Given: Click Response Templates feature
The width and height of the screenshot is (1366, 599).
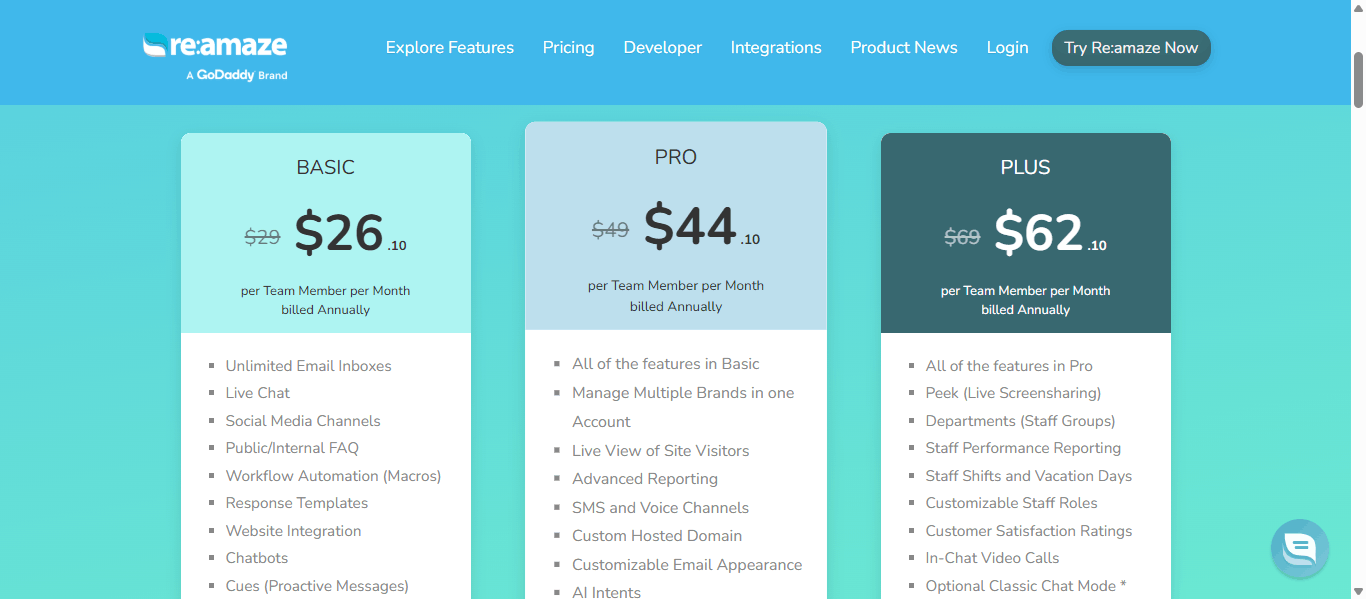Looking at the screenshot, I should coord(297,503).
